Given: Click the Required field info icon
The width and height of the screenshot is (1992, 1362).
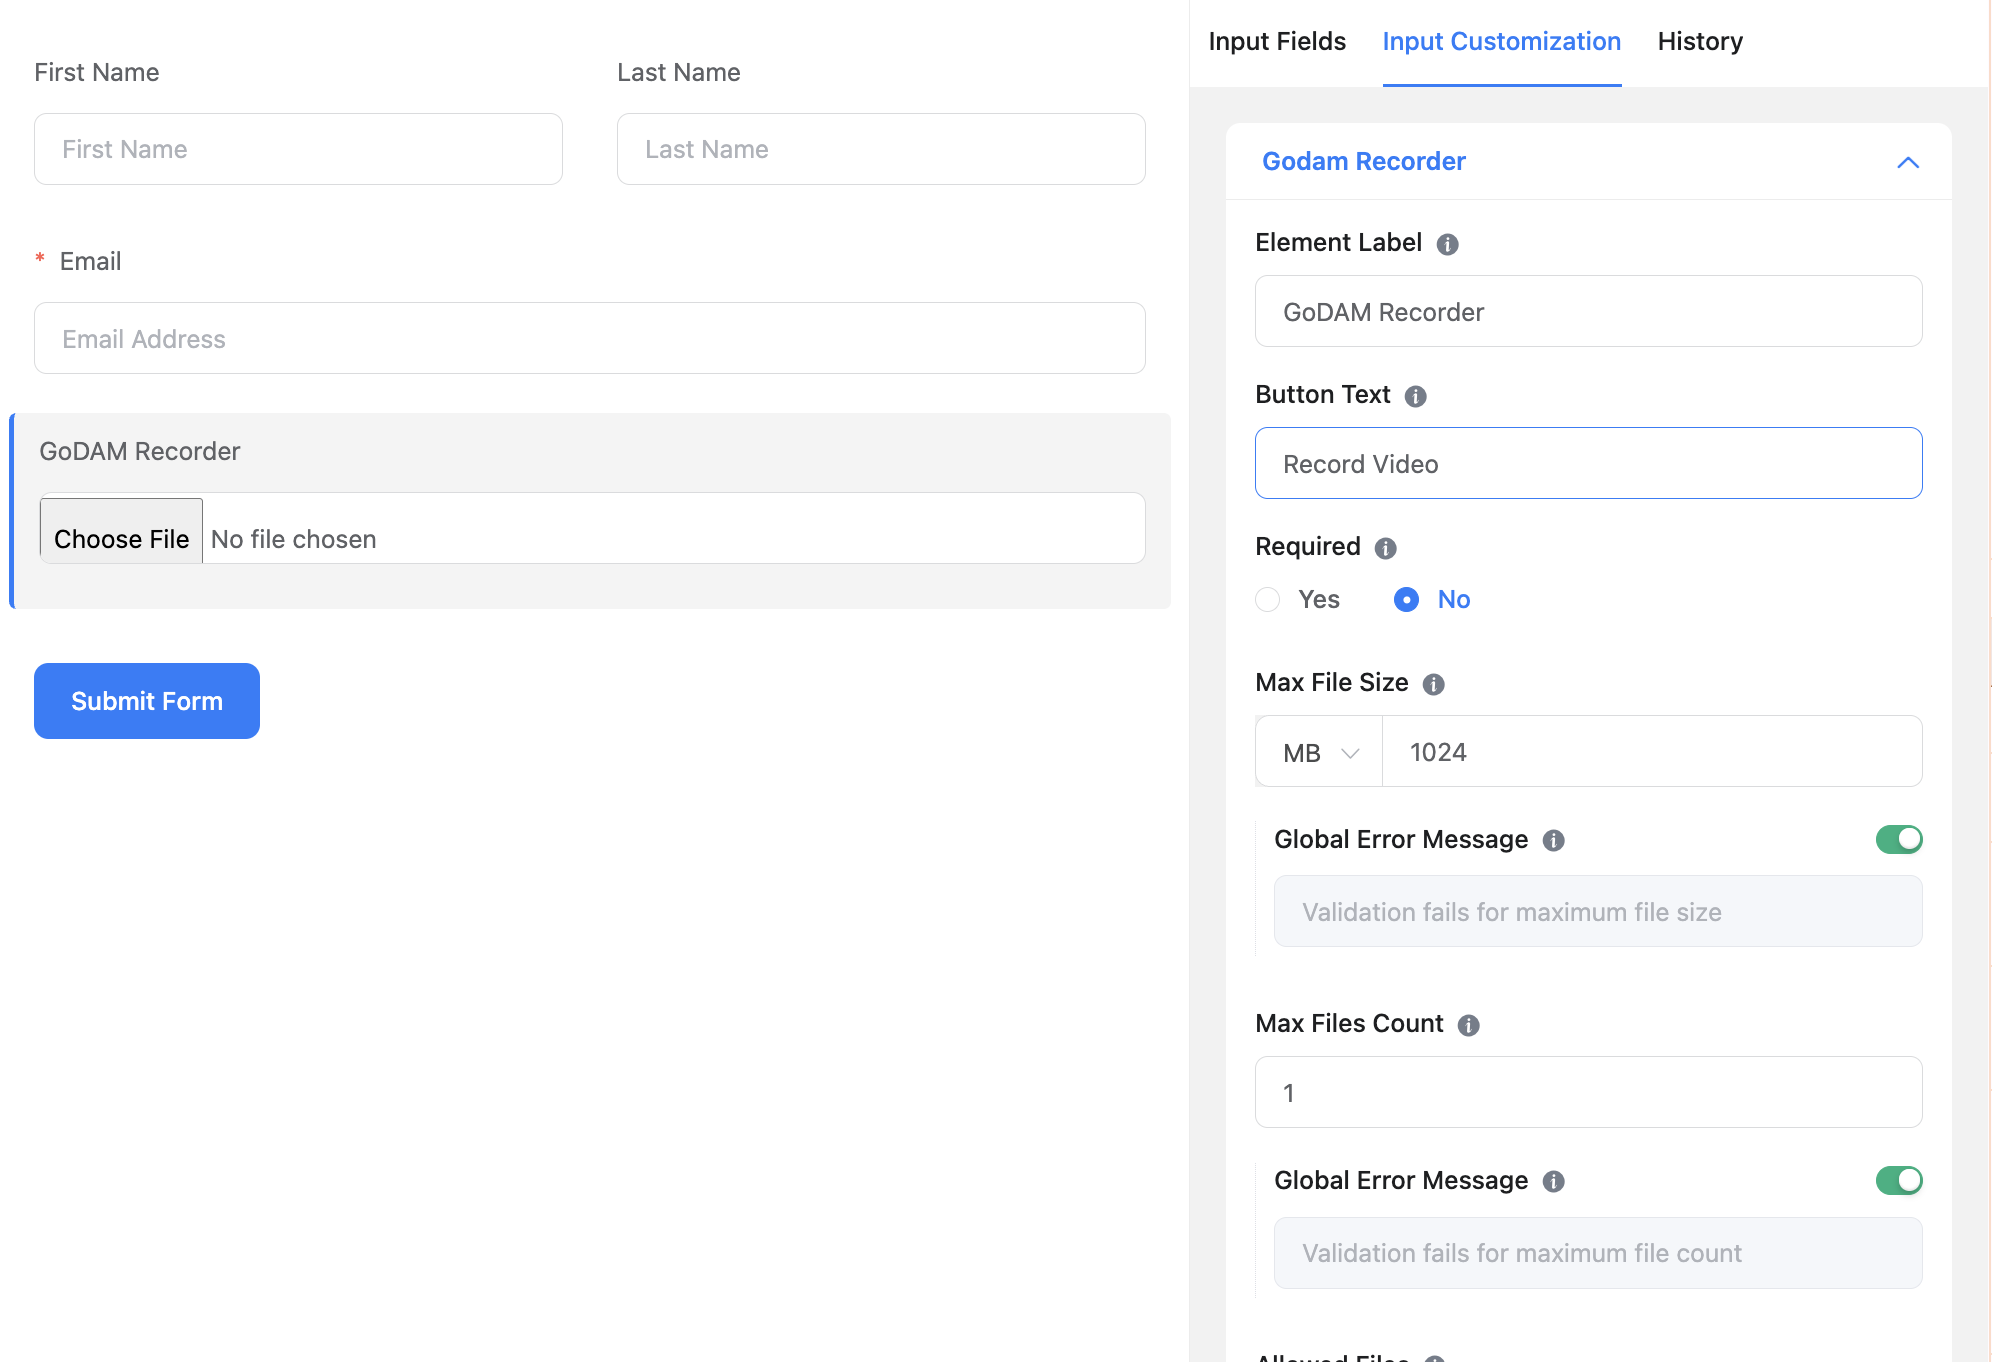Looking at the screenshot, I should point(1385,548).
